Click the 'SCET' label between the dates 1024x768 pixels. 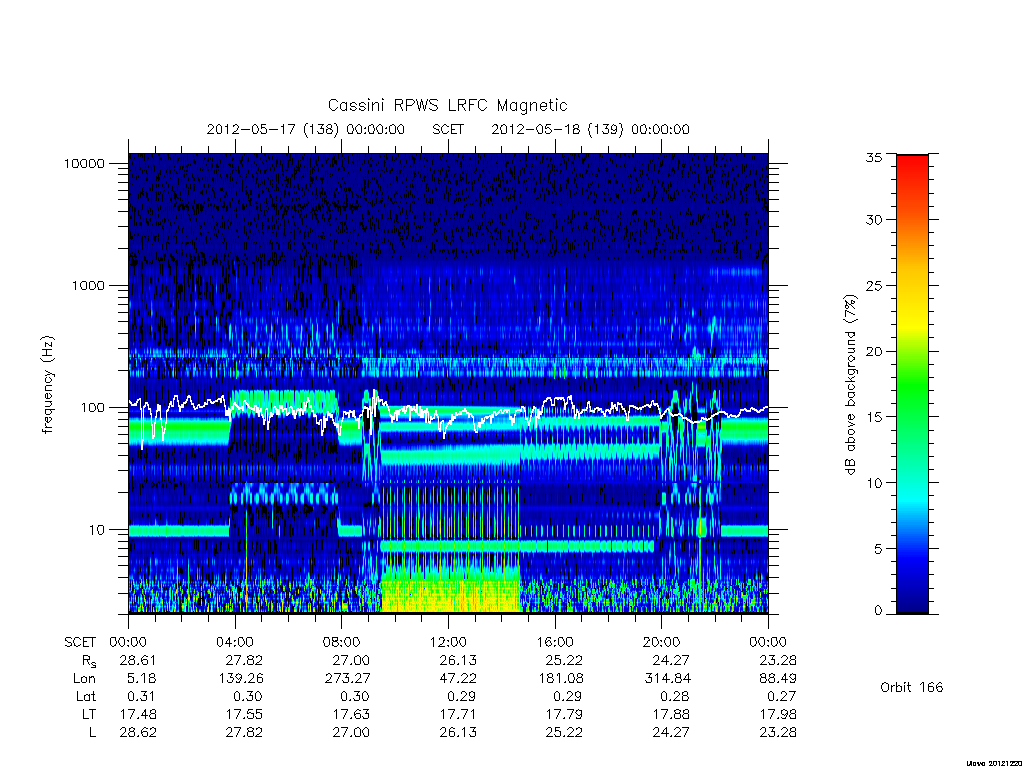pos(448,129)
